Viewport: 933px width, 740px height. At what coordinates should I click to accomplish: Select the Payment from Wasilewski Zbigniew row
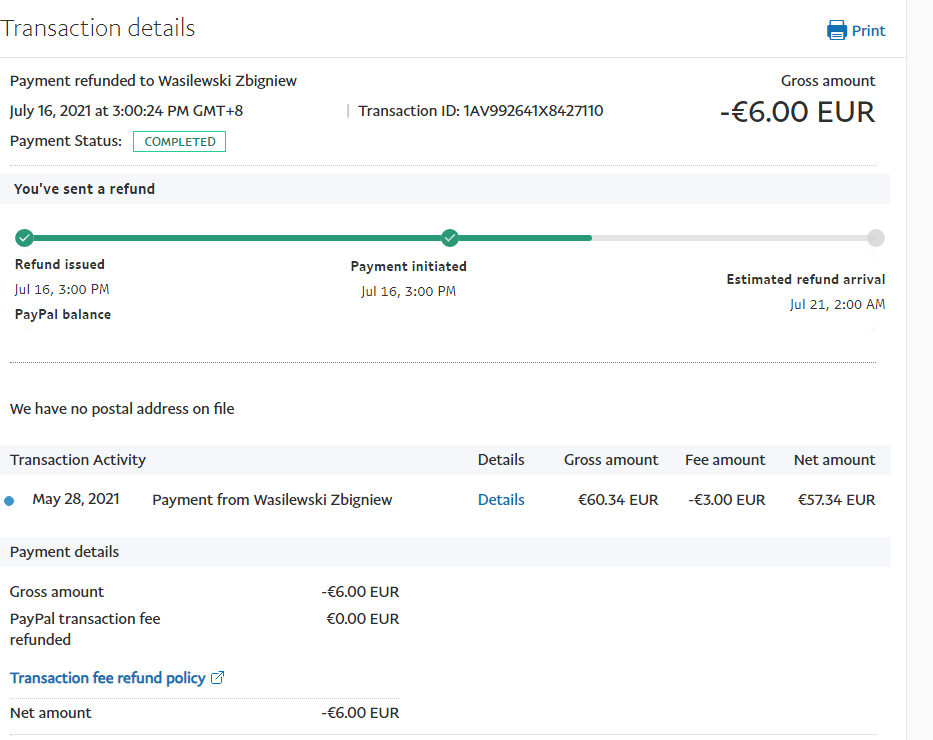[272, 500]
